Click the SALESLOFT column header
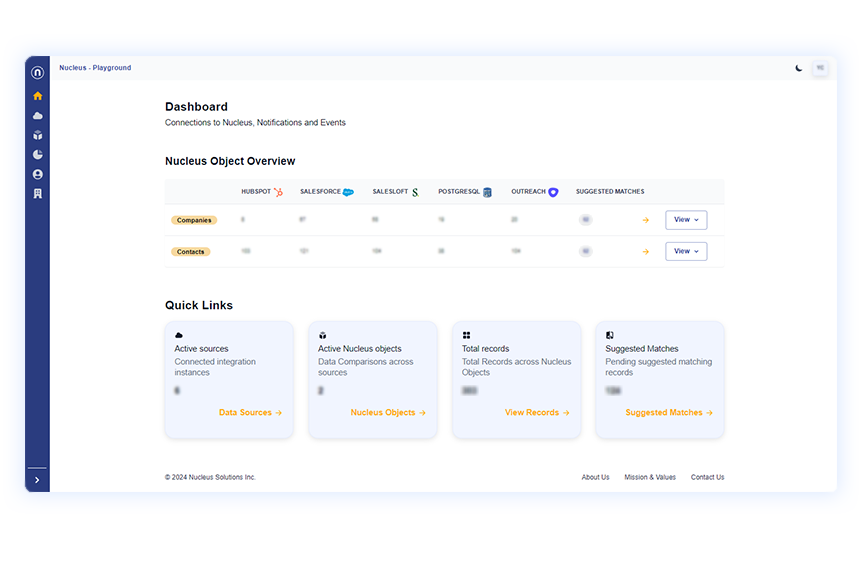Image resolution: width=860 pixels, height=568 pixels. tap(391, 192)
